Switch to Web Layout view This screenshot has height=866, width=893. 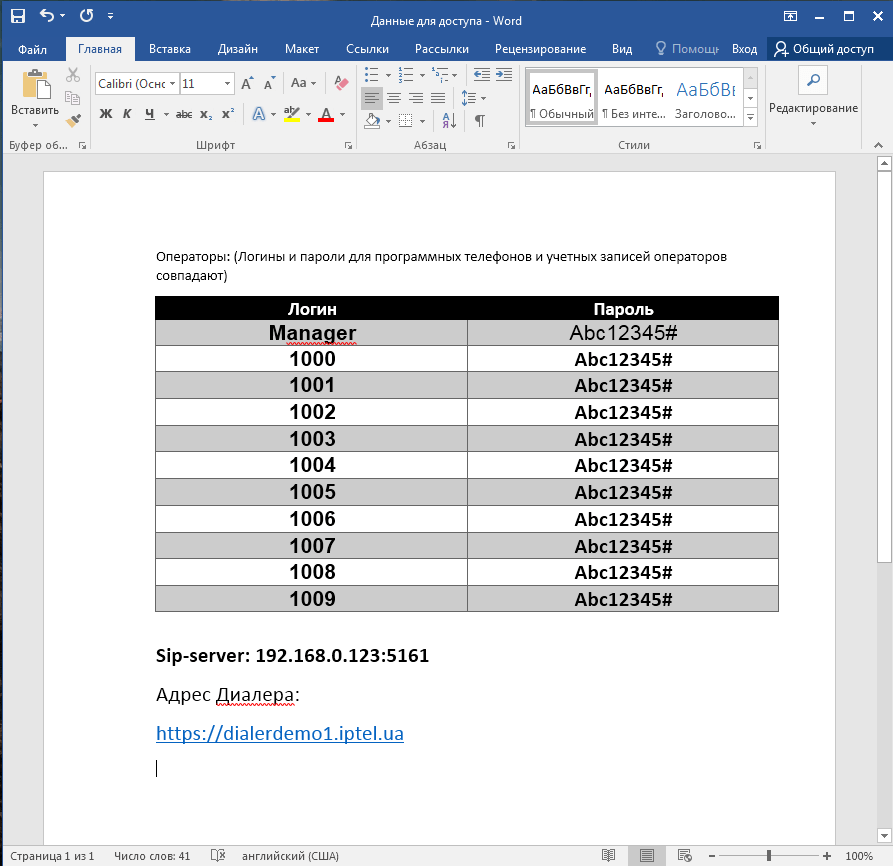point(685,855)
